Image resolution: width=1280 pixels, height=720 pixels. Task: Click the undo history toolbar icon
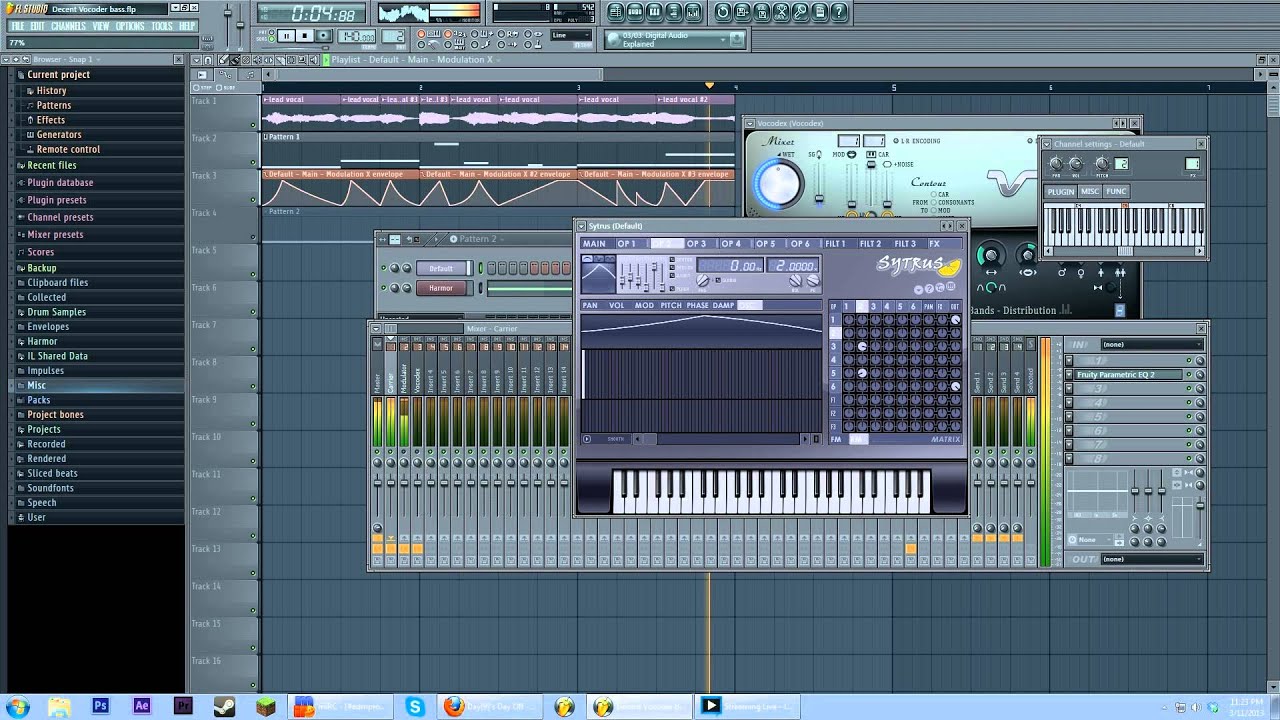[x=723, y=12]
